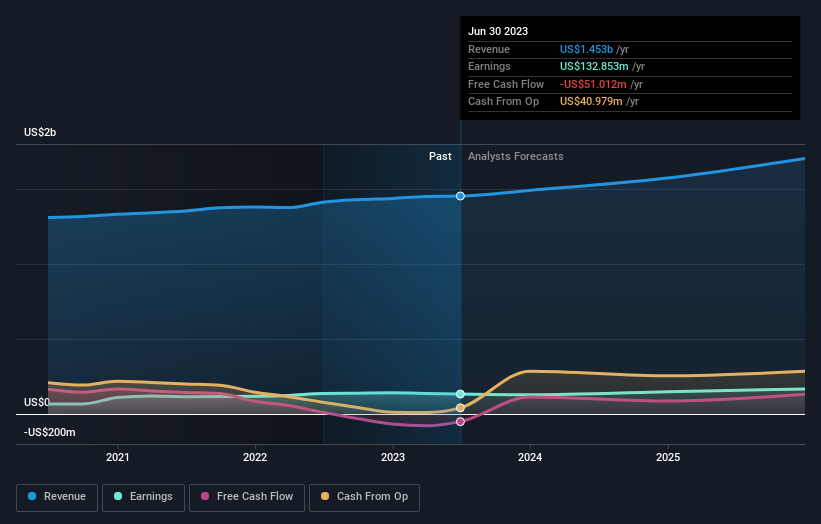Click the Past label on chart
Screen dimensions: 821x524
click(x=440, y=156)
